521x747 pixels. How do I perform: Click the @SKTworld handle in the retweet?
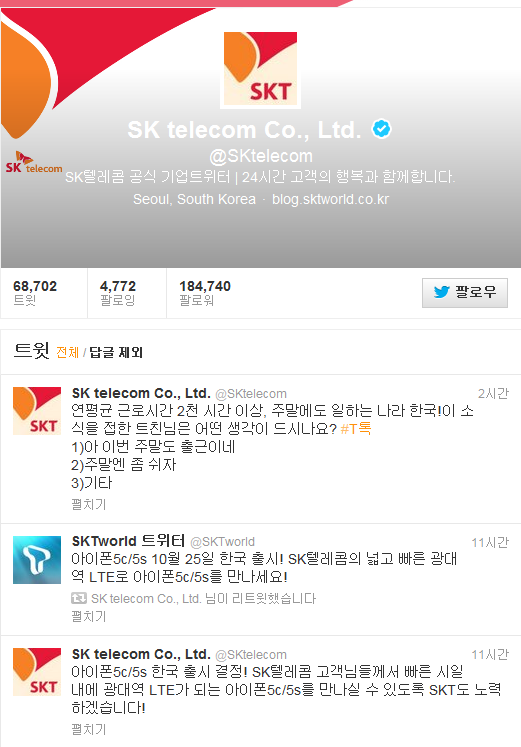pyautogui.click(x=222, y=542)
